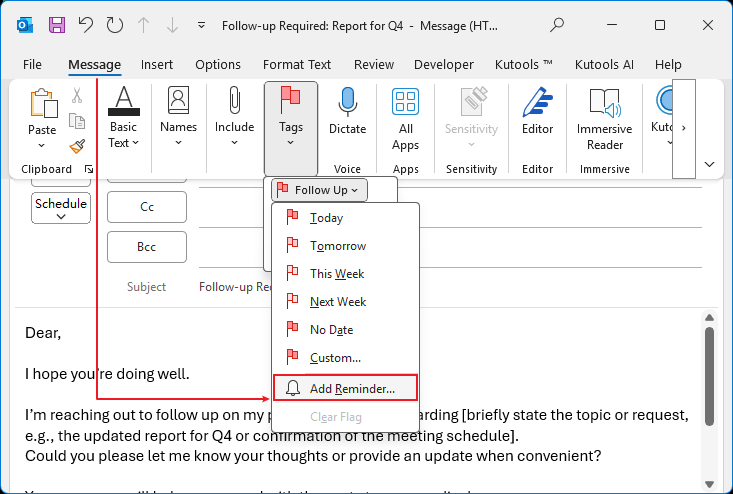The height and width of the screenshot is (494, 733).
Task: Click the Save icon in title bar
Action: coord(57,25)
